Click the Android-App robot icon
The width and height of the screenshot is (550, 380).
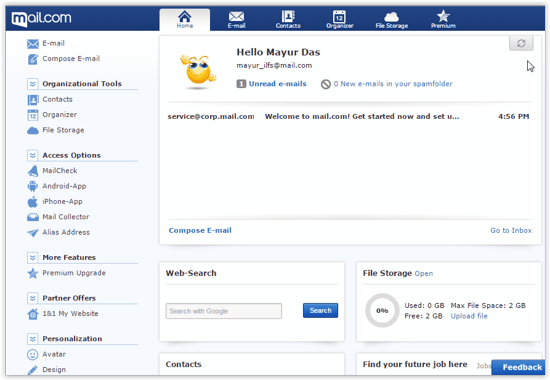point(33,186)
